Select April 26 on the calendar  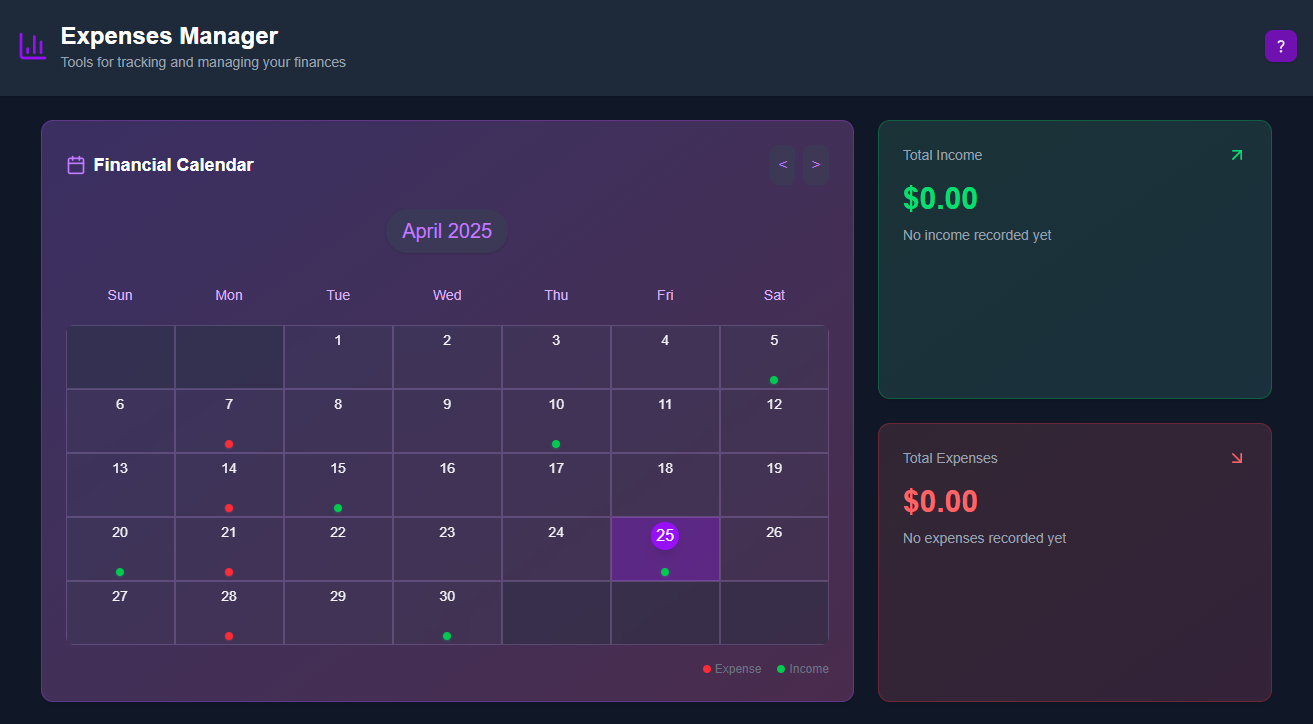(x=774, y=549)
